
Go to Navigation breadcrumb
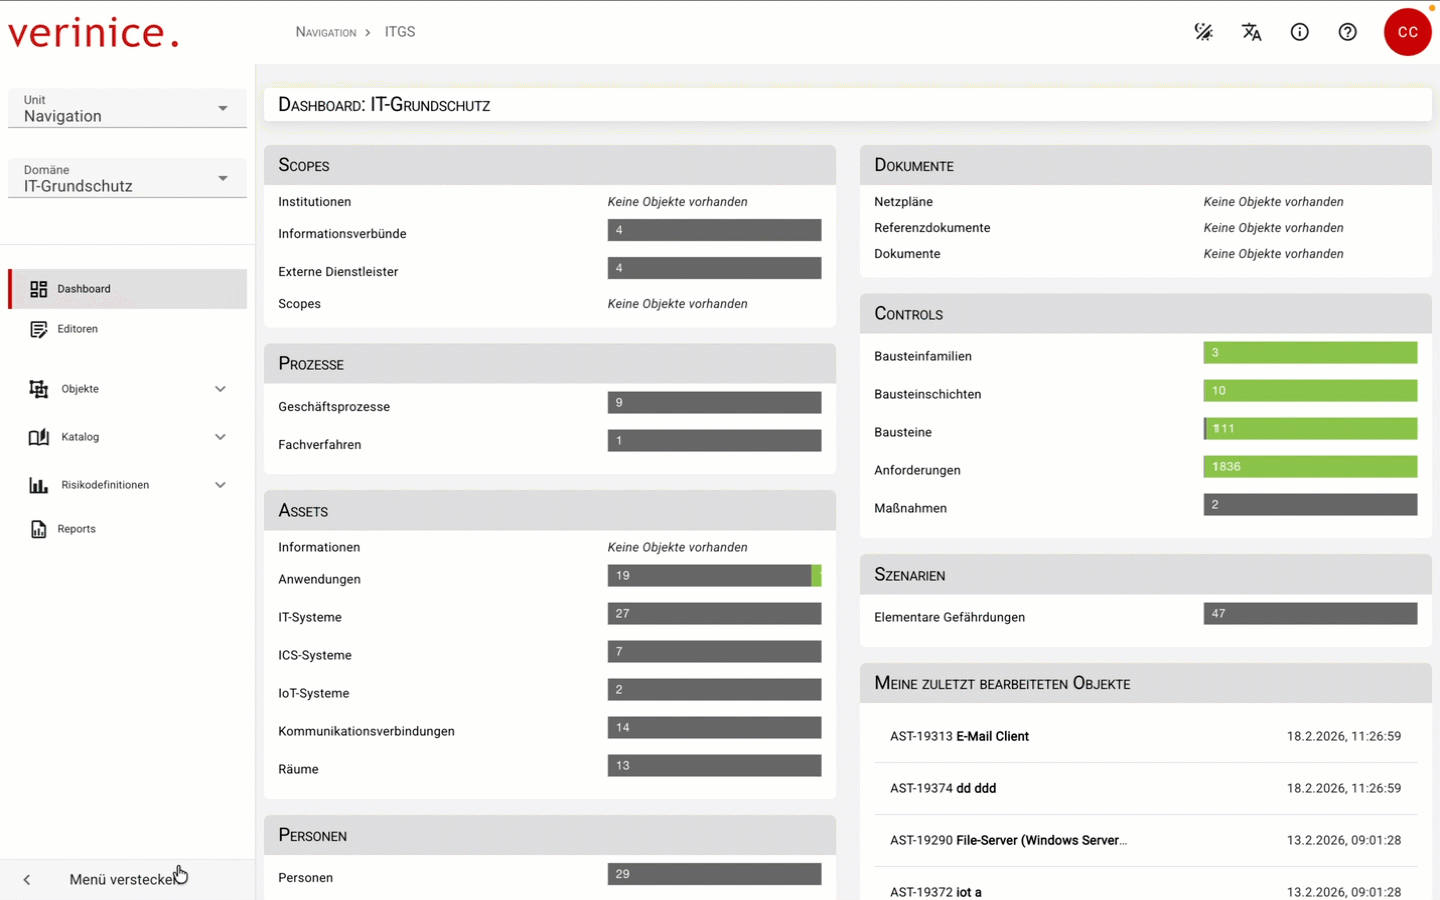(326, 32)
